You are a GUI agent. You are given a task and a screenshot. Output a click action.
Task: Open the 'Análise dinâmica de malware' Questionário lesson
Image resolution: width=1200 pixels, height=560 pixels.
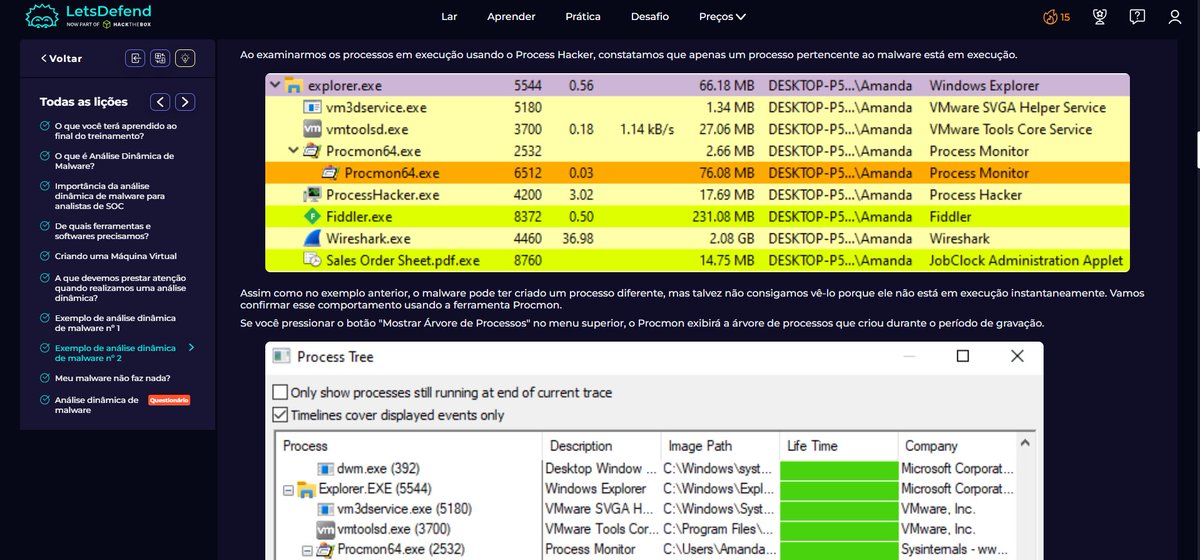coord(97,405)
